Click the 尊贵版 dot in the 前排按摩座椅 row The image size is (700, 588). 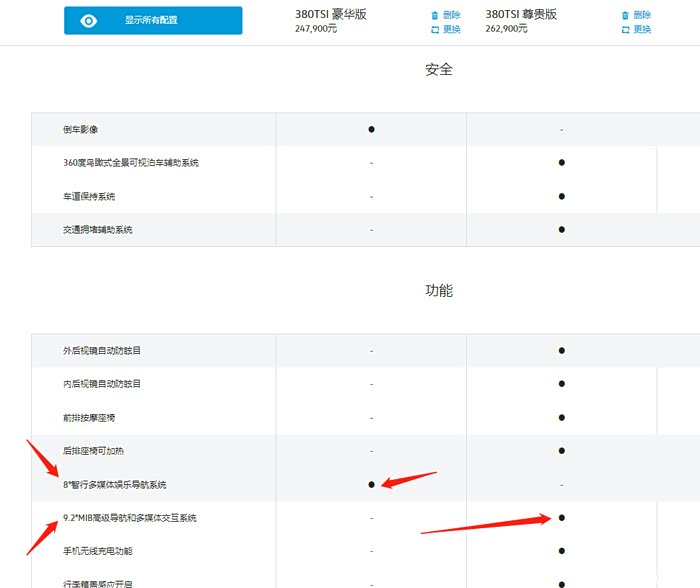pos(562,417)
